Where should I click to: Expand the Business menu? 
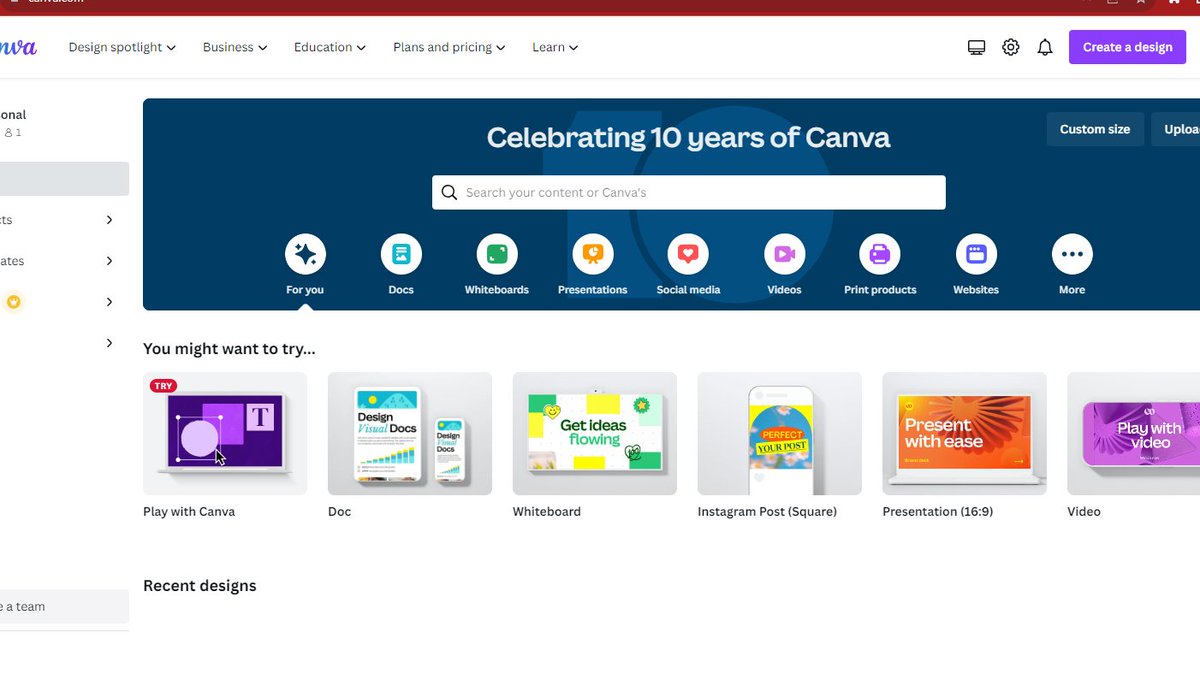[235, 47]
